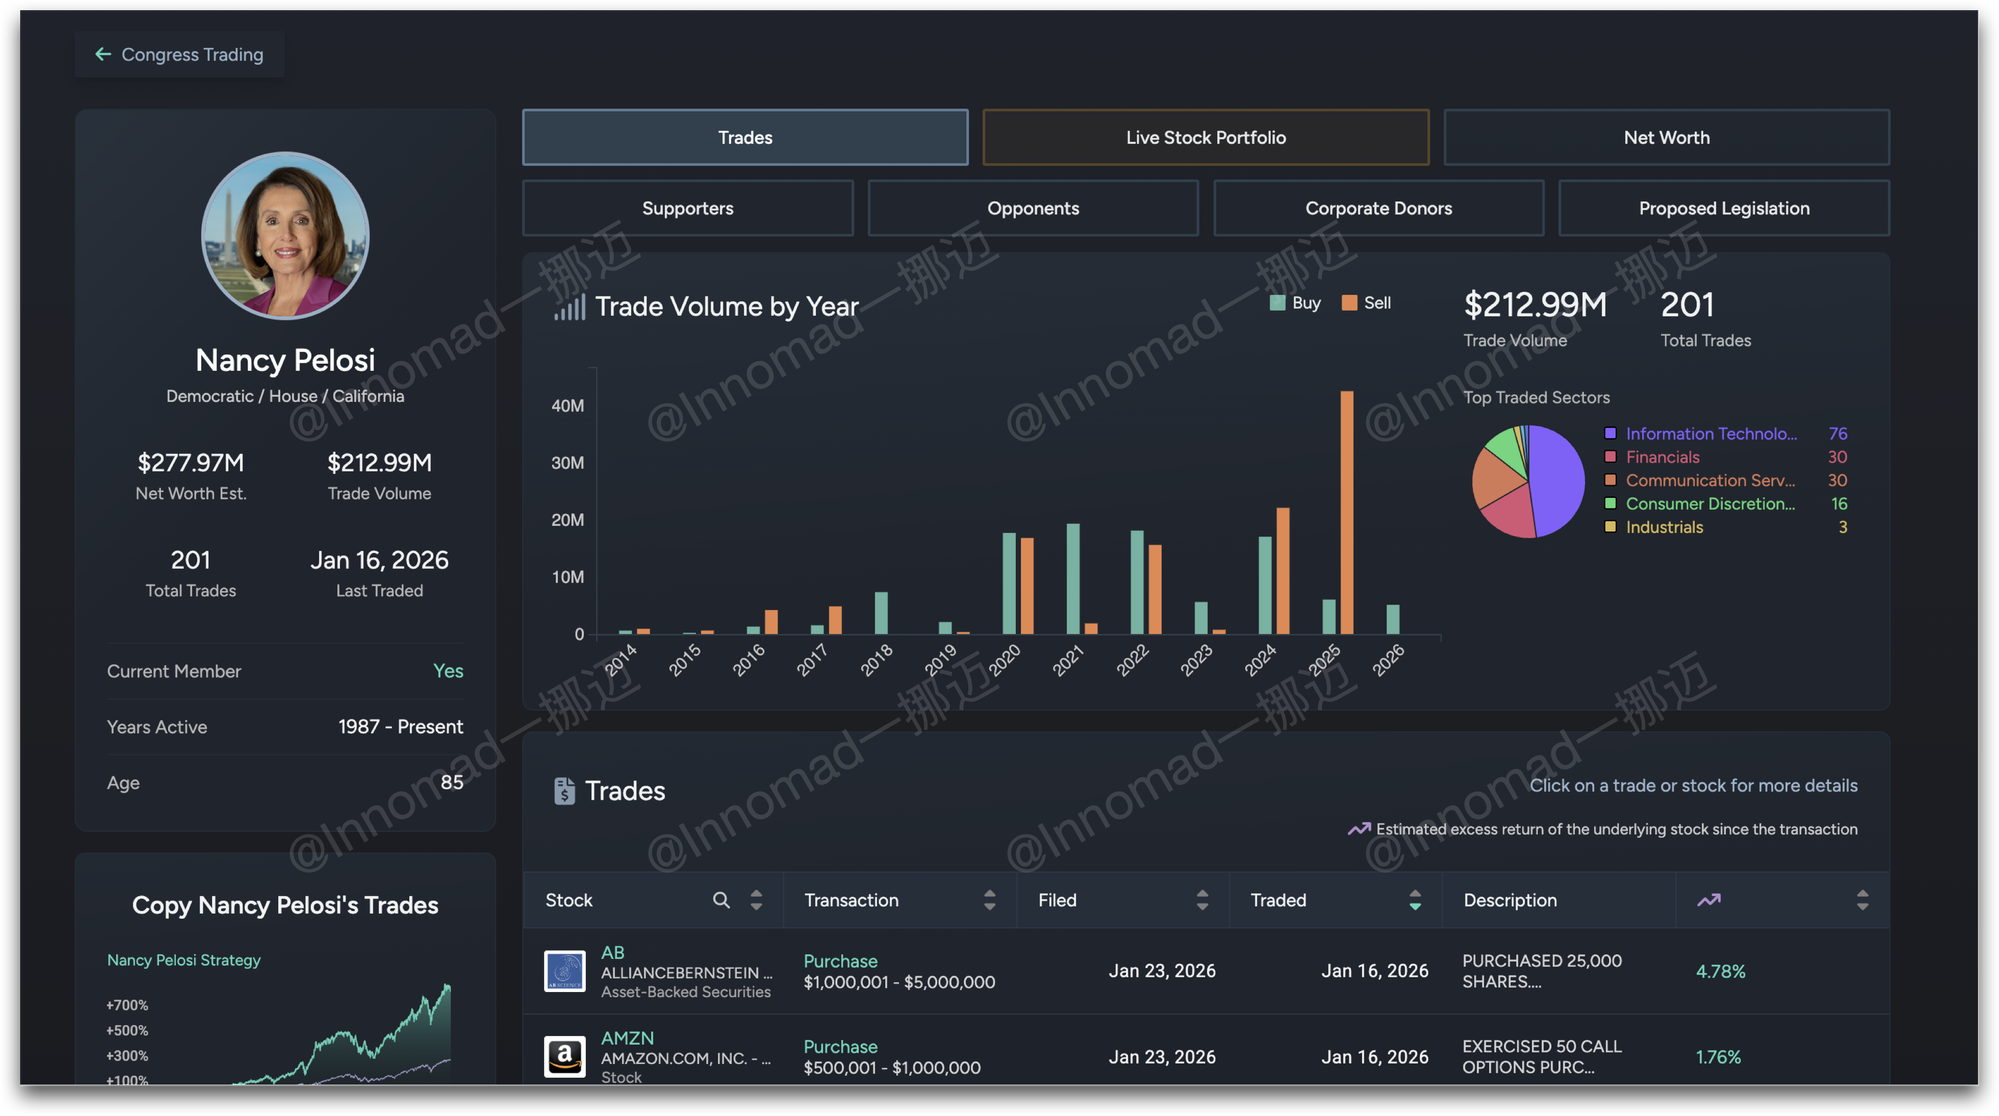Click the back arrow next to Congress Trading
Viewport: 1999px width, 1116px height.
102,54
